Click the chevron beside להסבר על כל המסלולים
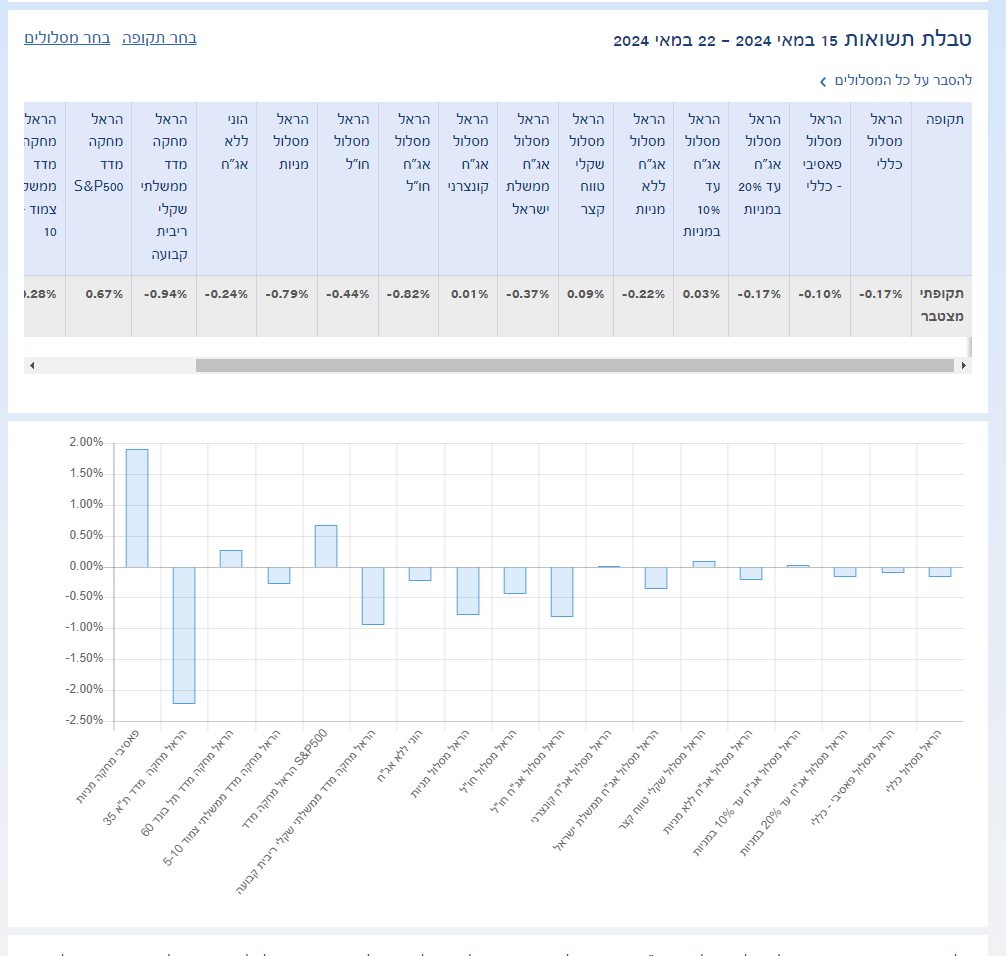This screenshot has height=956, width=1006. pos(823,81)
